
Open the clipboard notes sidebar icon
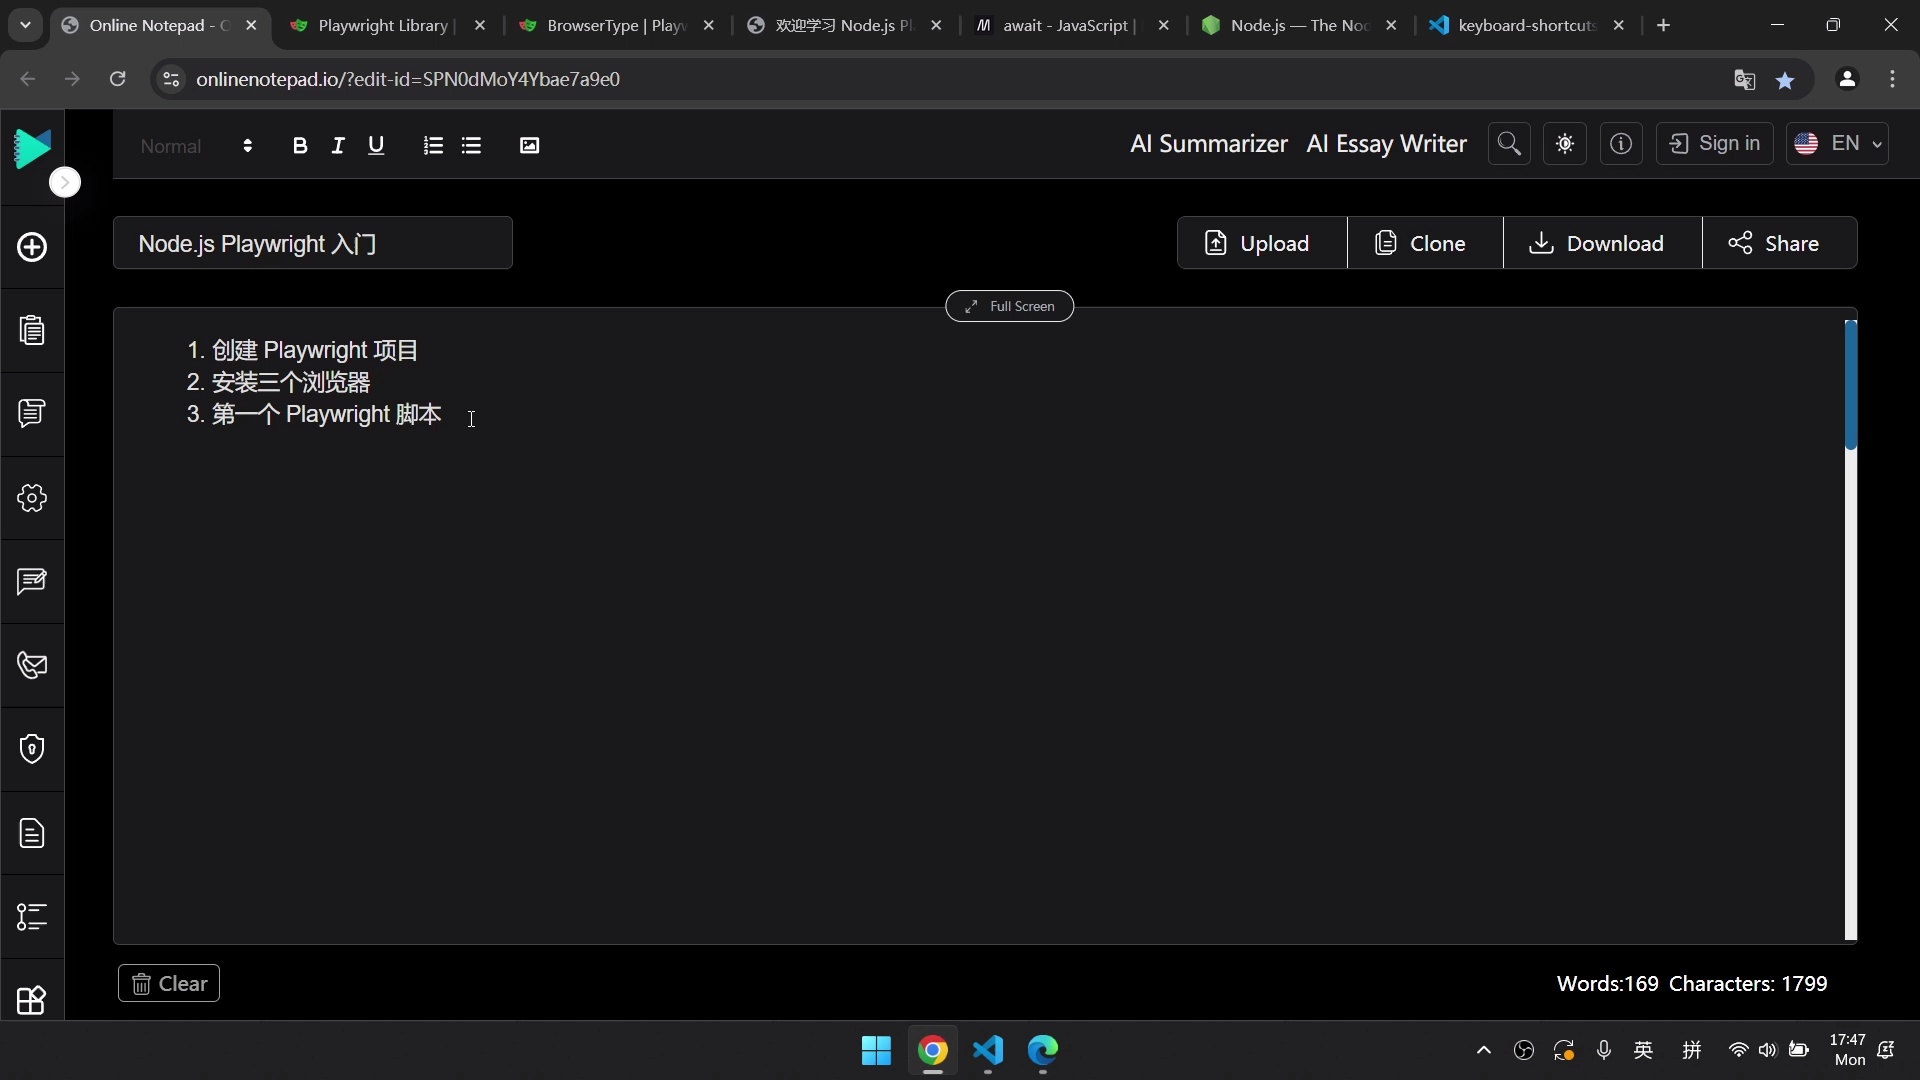(32, 330)
